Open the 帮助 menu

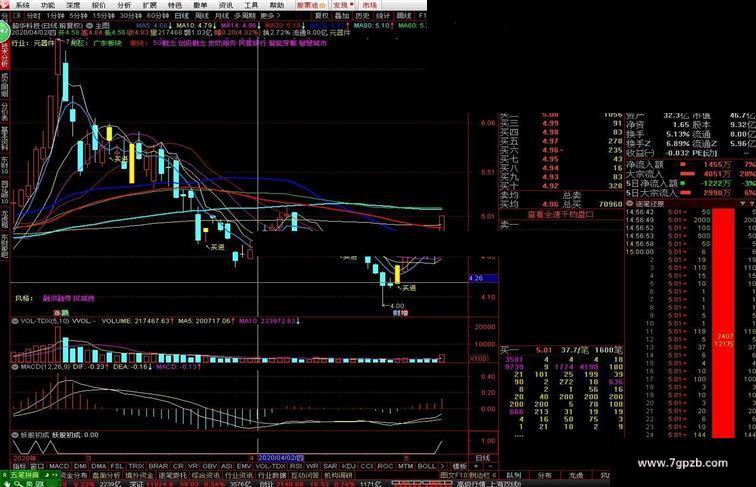pyautogui.click(x=277, y=5)
